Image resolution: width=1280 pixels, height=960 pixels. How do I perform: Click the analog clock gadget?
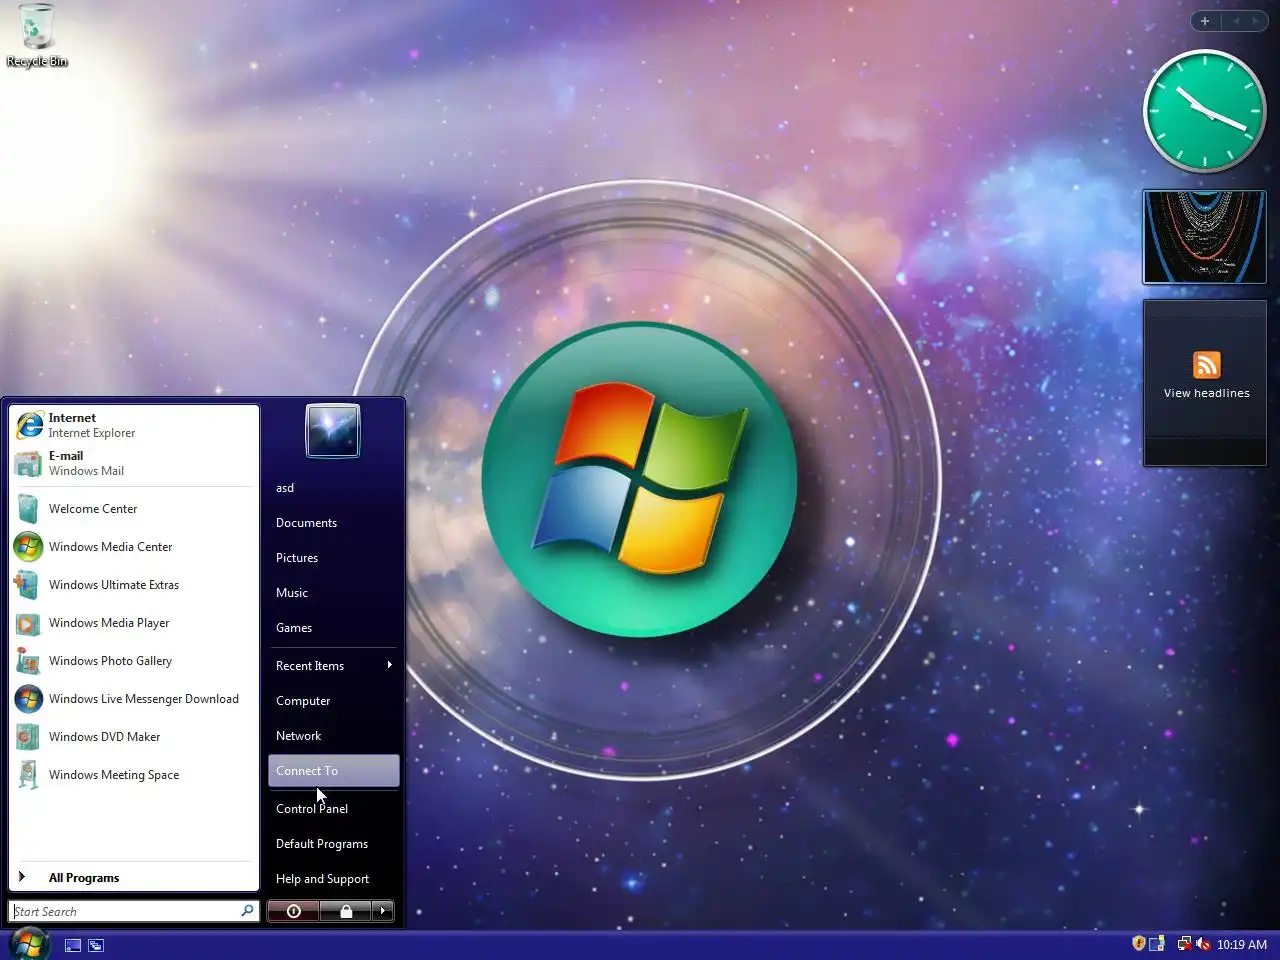1205,111
